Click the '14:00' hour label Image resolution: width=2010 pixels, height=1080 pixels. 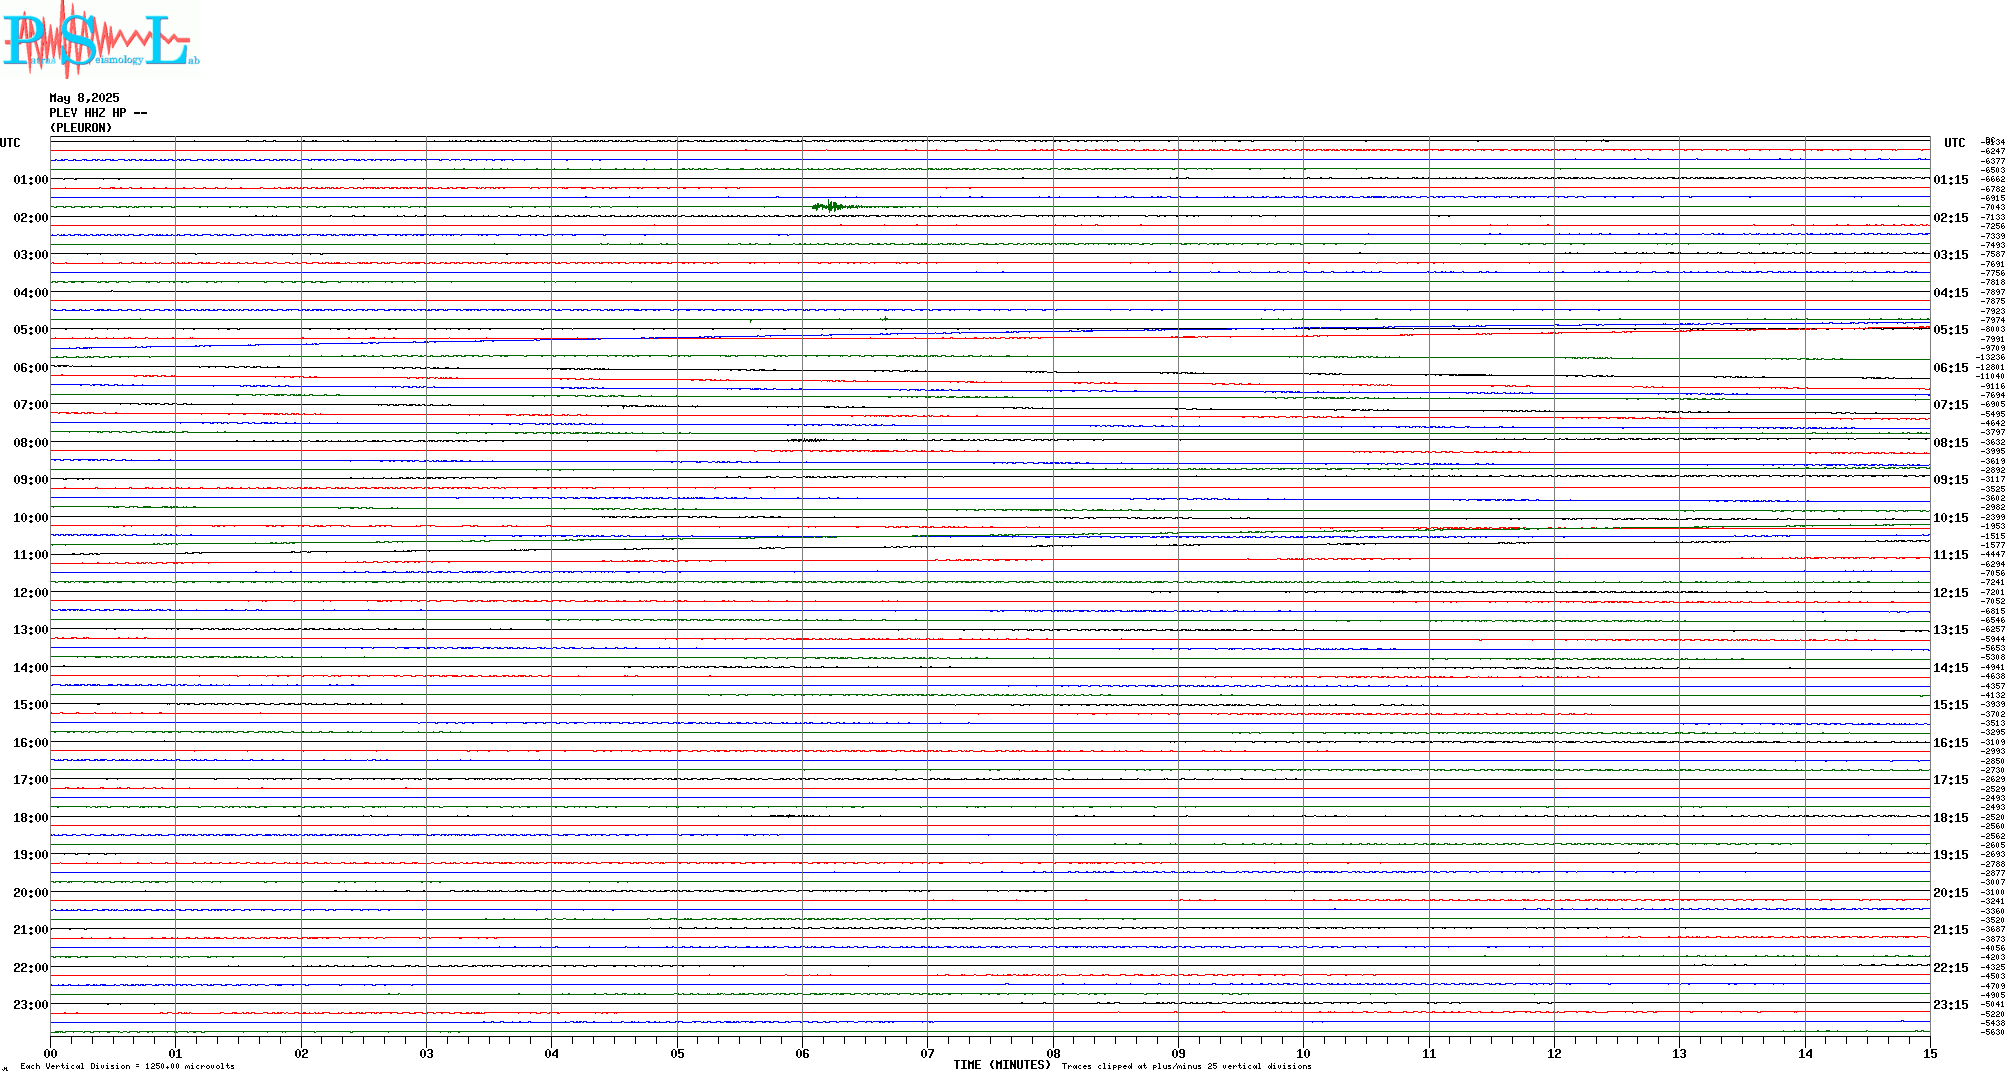(31, 668)
